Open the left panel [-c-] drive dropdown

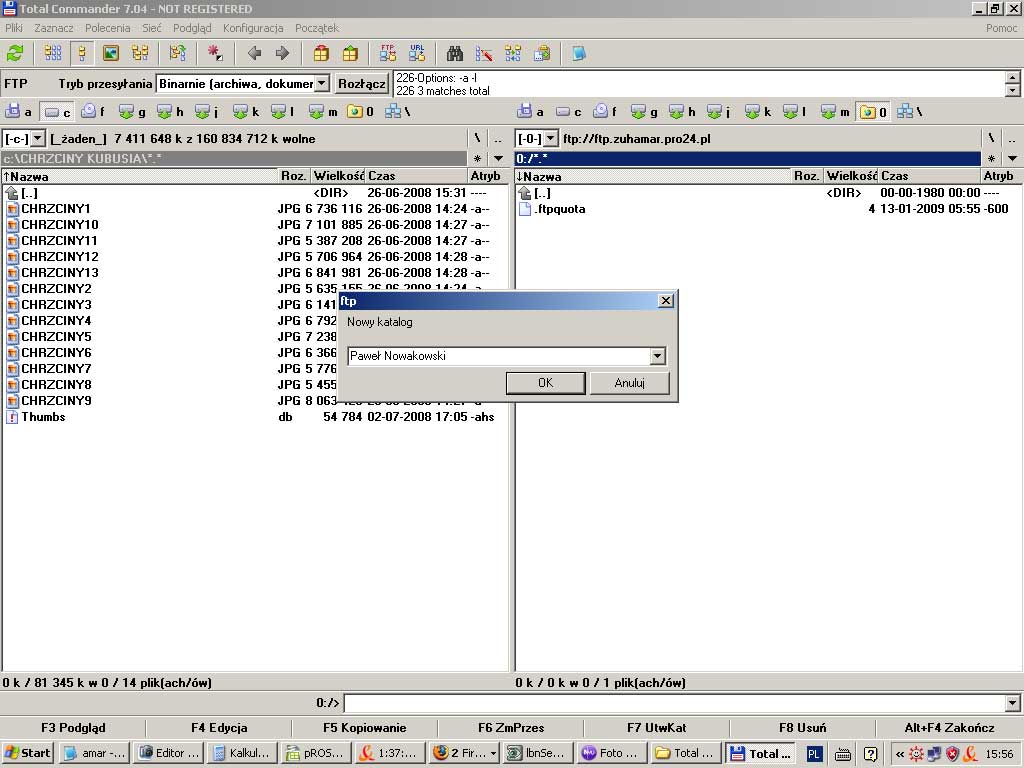[x=38, y=139]
